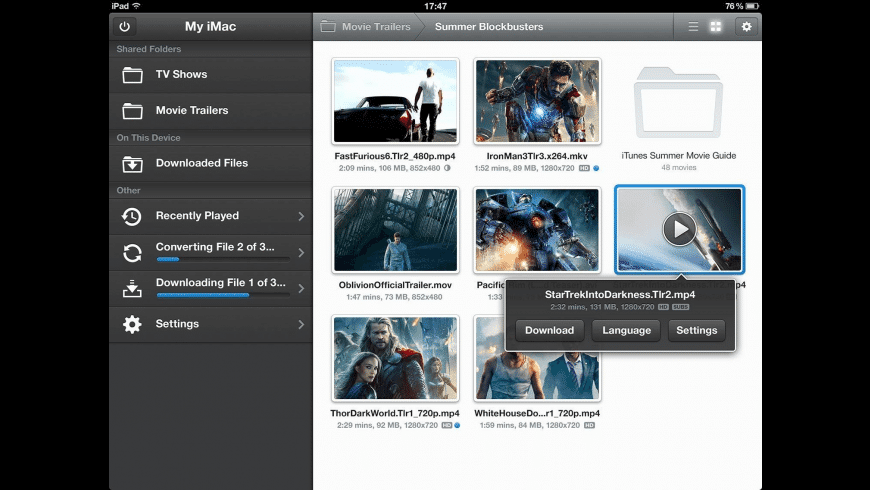Click the Download button in popup
Viewport: 870px width, 490px height.
coord(549,330)
